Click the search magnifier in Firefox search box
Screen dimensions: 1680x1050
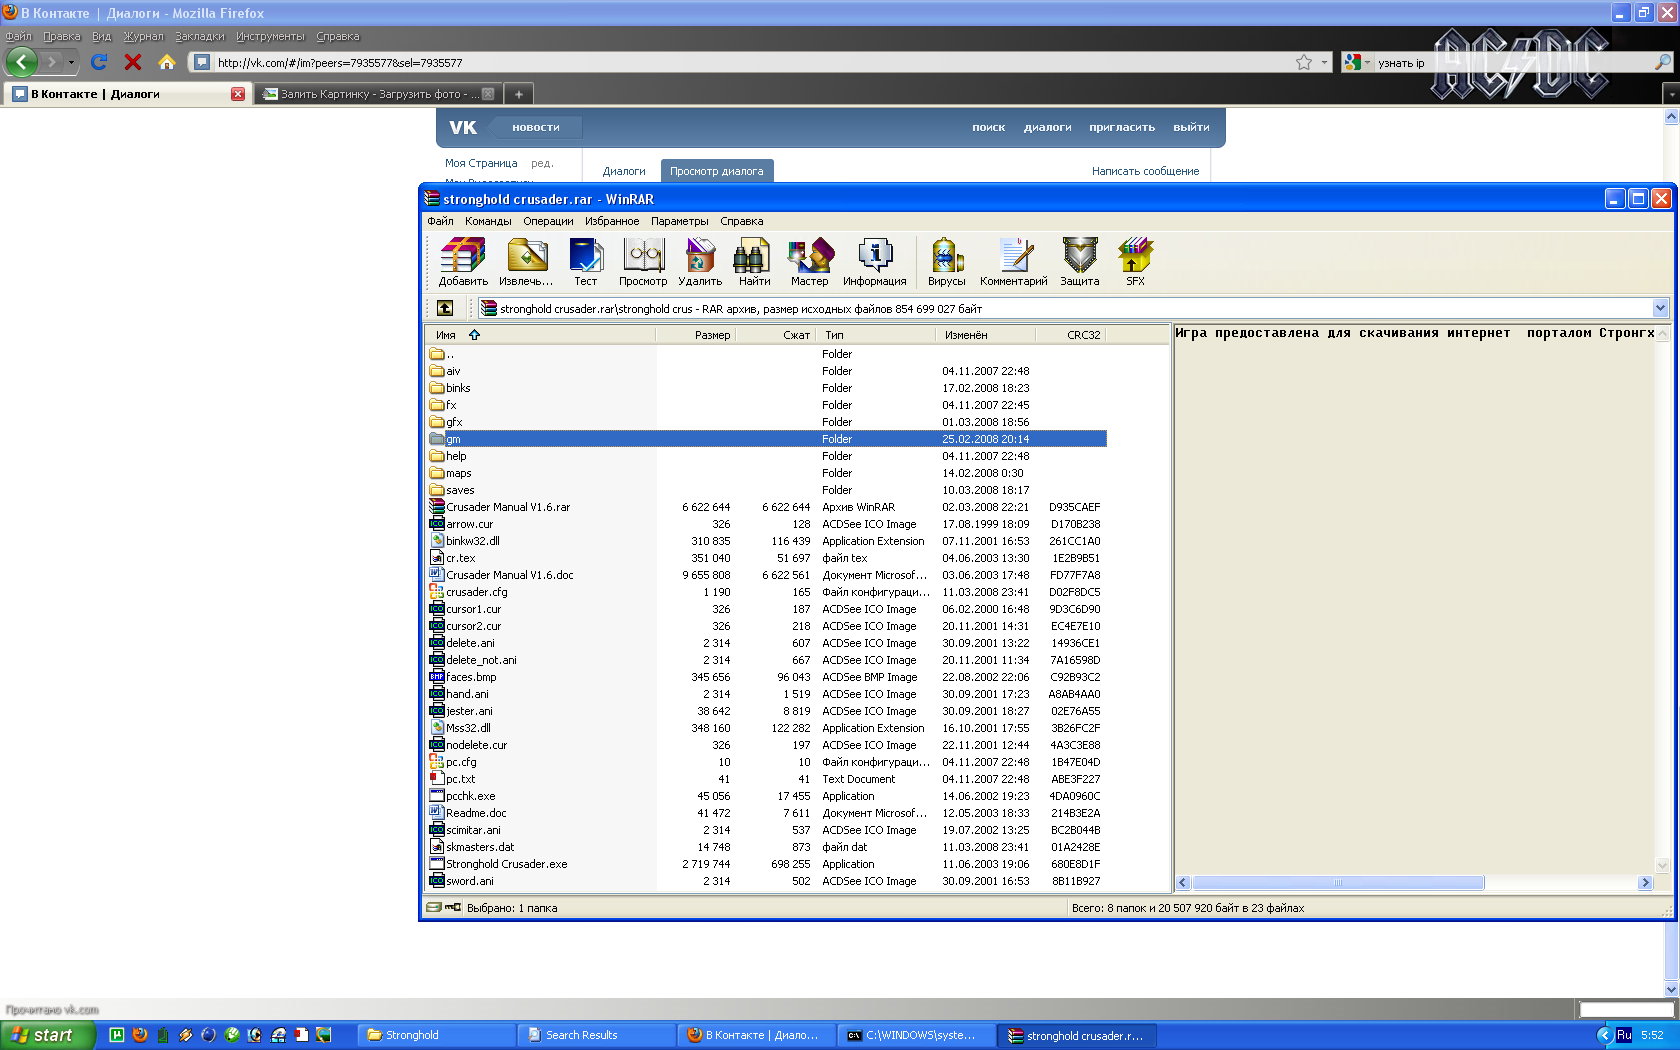point(1663,62)
